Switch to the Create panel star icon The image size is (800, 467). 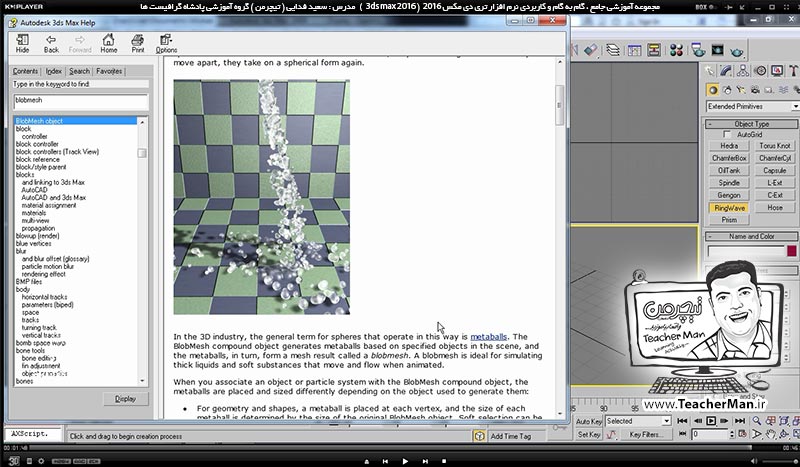coord(710,70)
